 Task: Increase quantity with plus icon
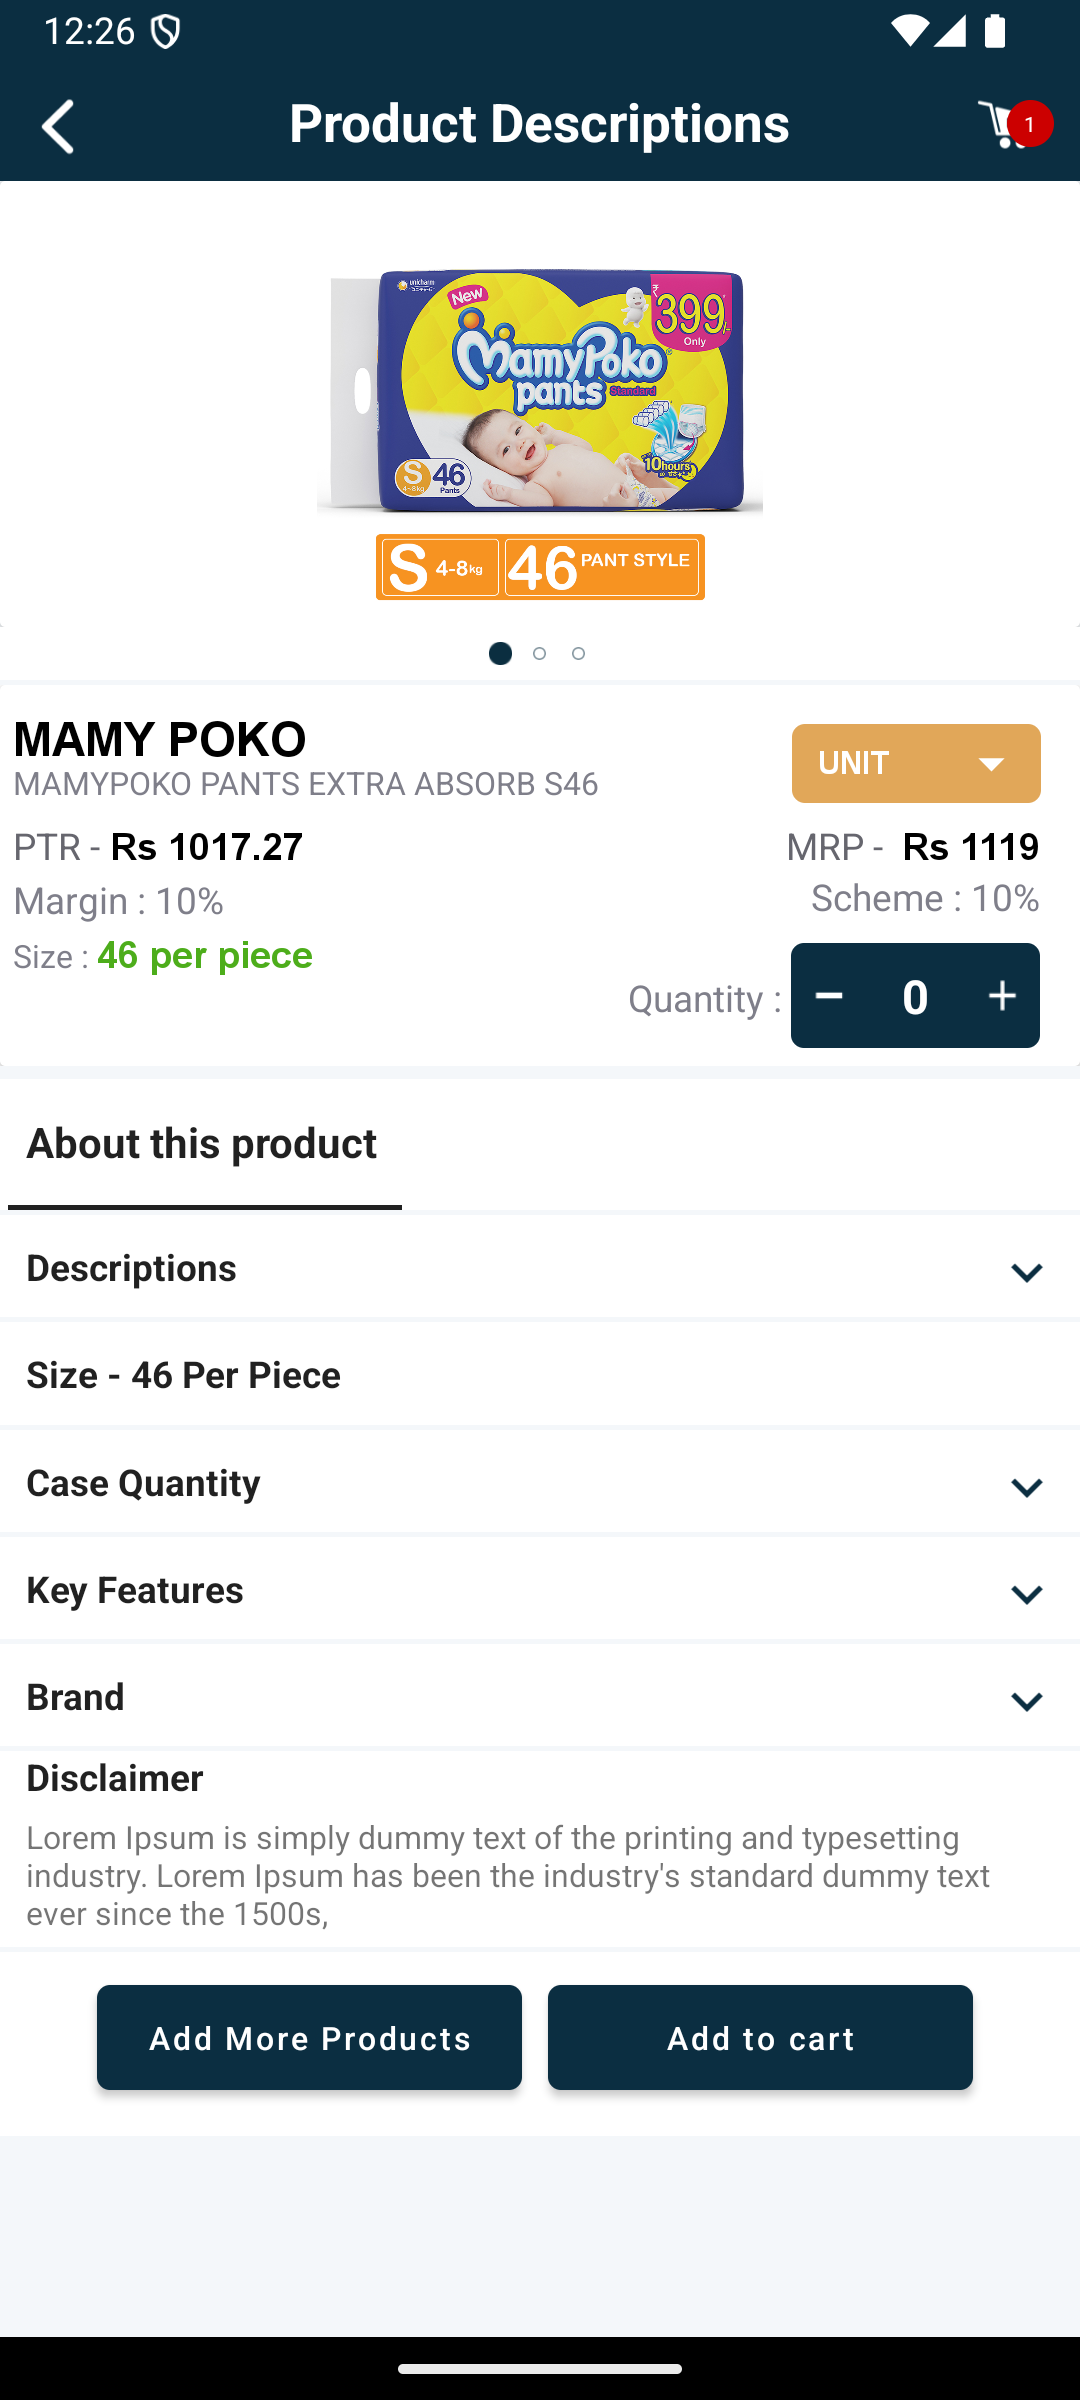1001,996
